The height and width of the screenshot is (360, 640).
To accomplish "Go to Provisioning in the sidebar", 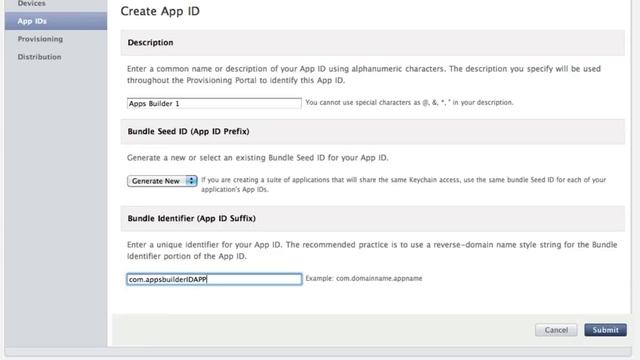I will tap(40, 39).
